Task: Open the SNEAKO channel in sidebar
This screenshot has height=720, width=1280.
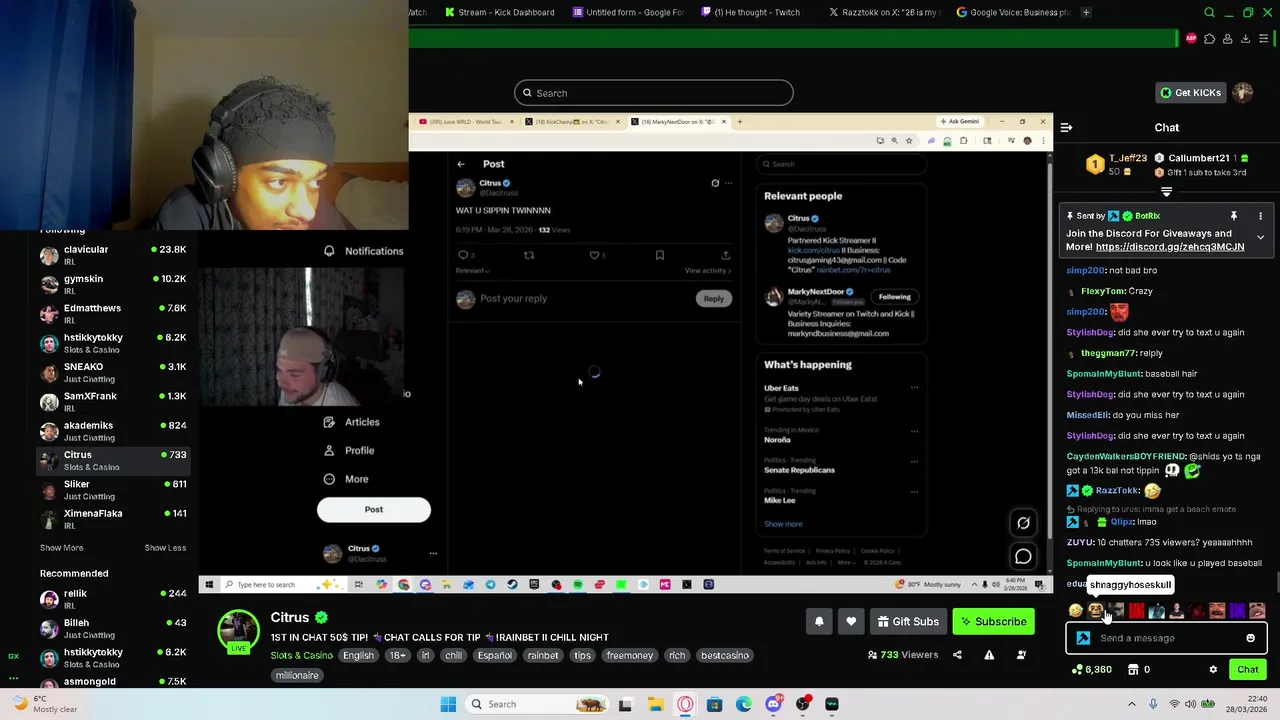Action: (x=113, y=372)
